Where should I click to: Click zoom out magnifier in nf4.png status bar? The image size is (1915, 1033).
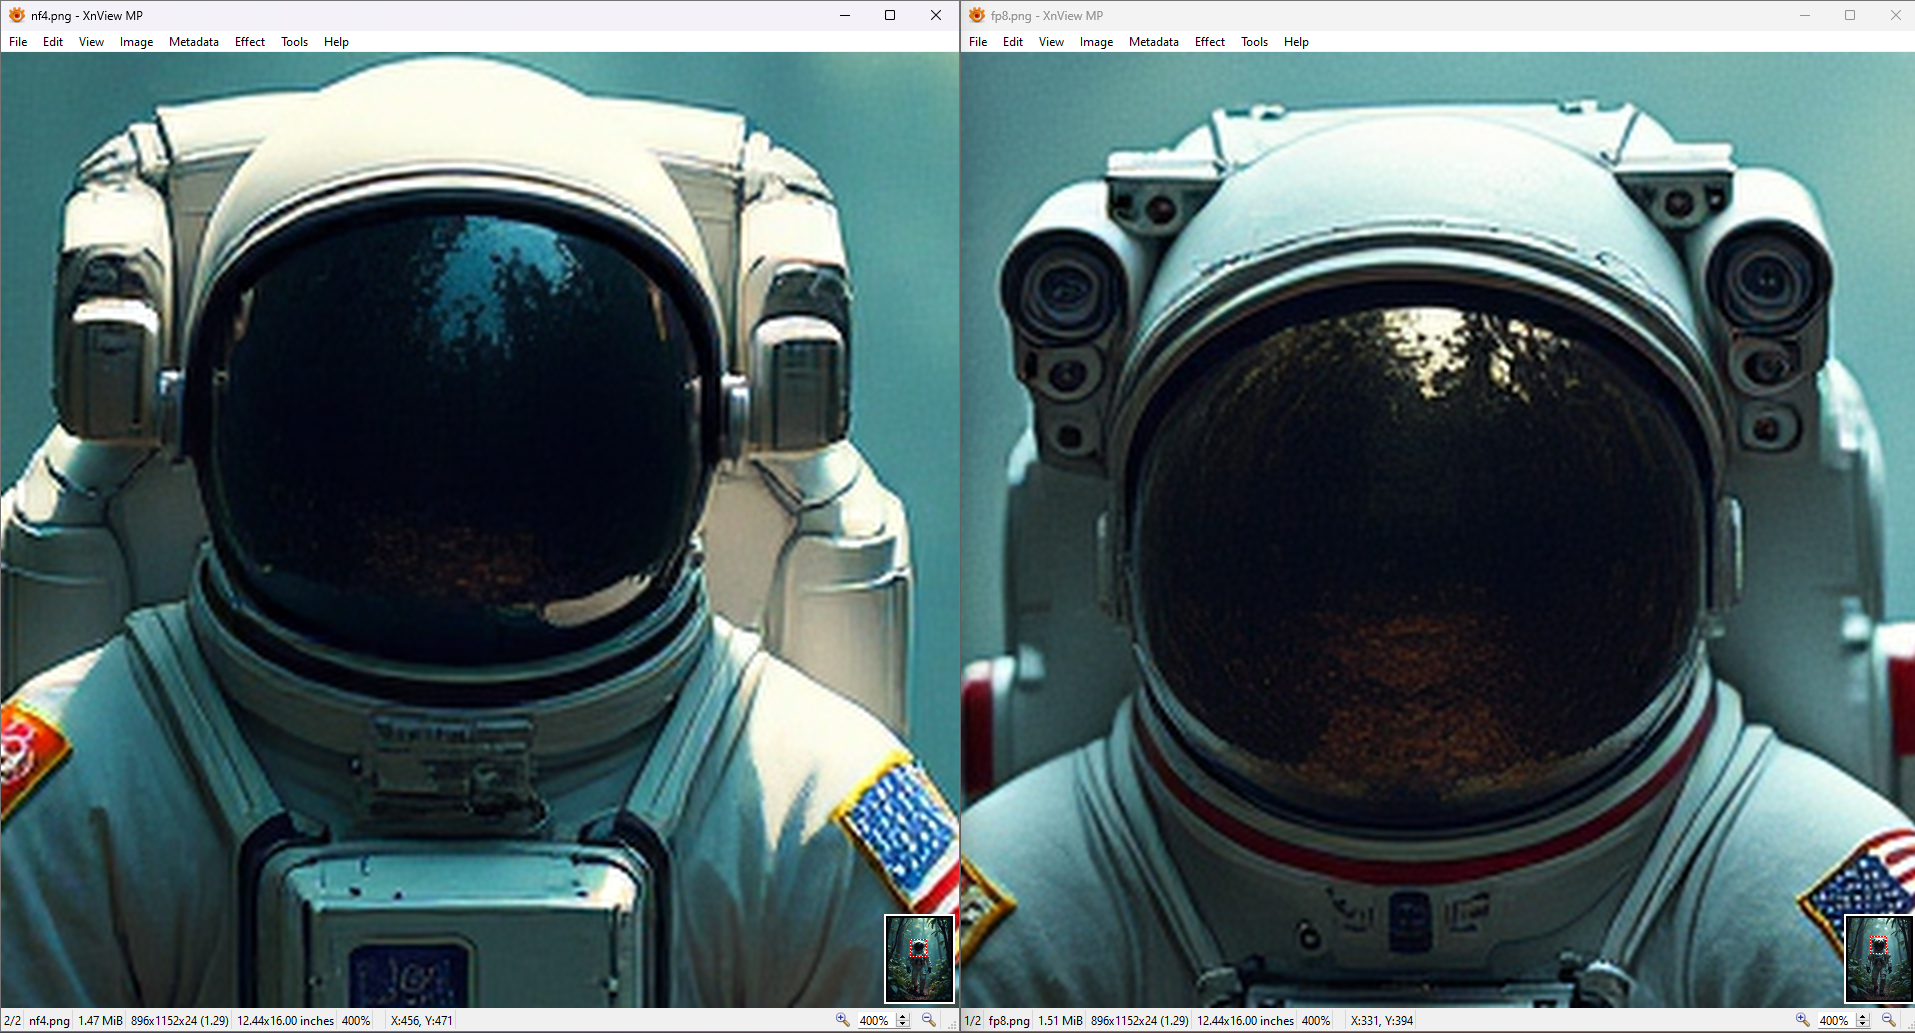click(928, 1020)
